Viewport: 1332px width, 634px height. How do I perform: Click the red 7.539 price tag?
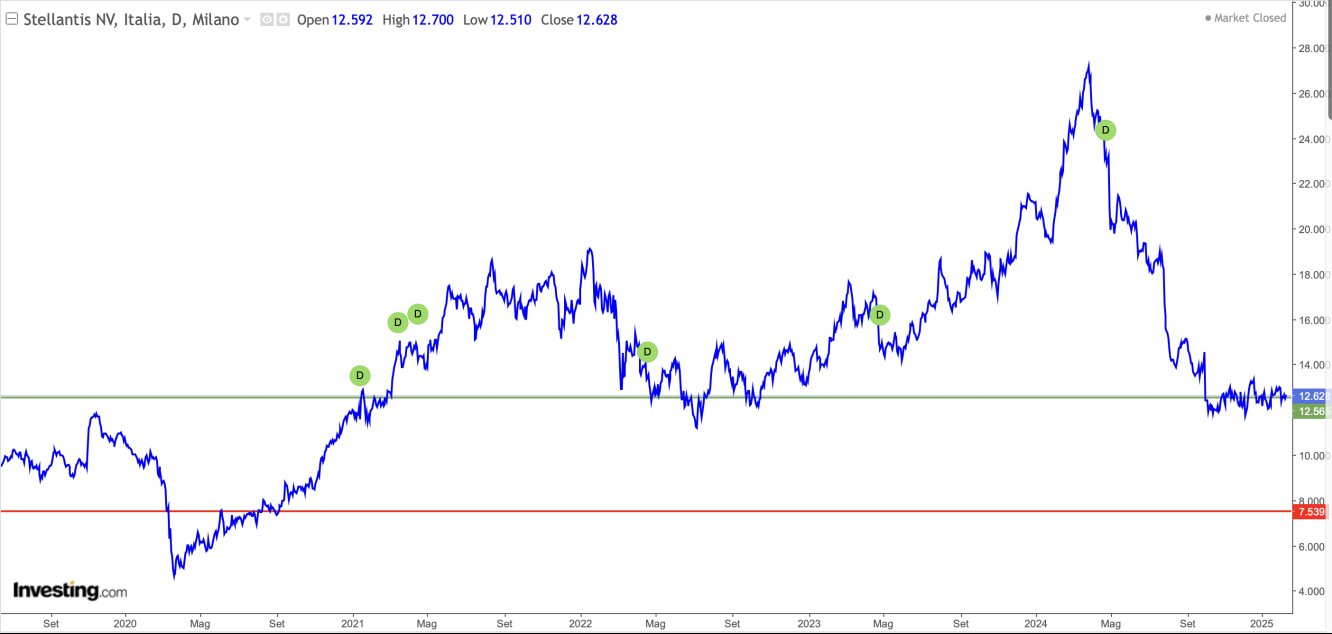[x=1311, y=512]
